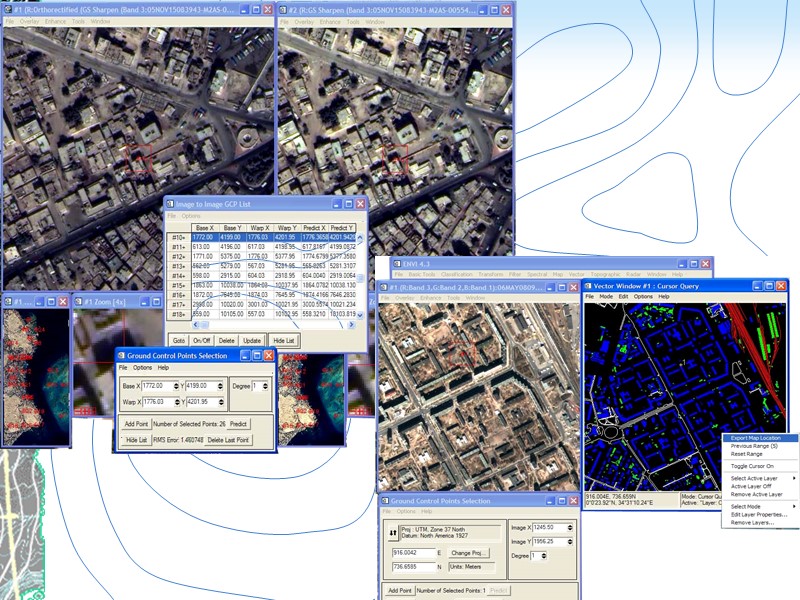Click the easting field showing 916.0042
The height and width of the screenshot is (600, 800).
point(412,553)
